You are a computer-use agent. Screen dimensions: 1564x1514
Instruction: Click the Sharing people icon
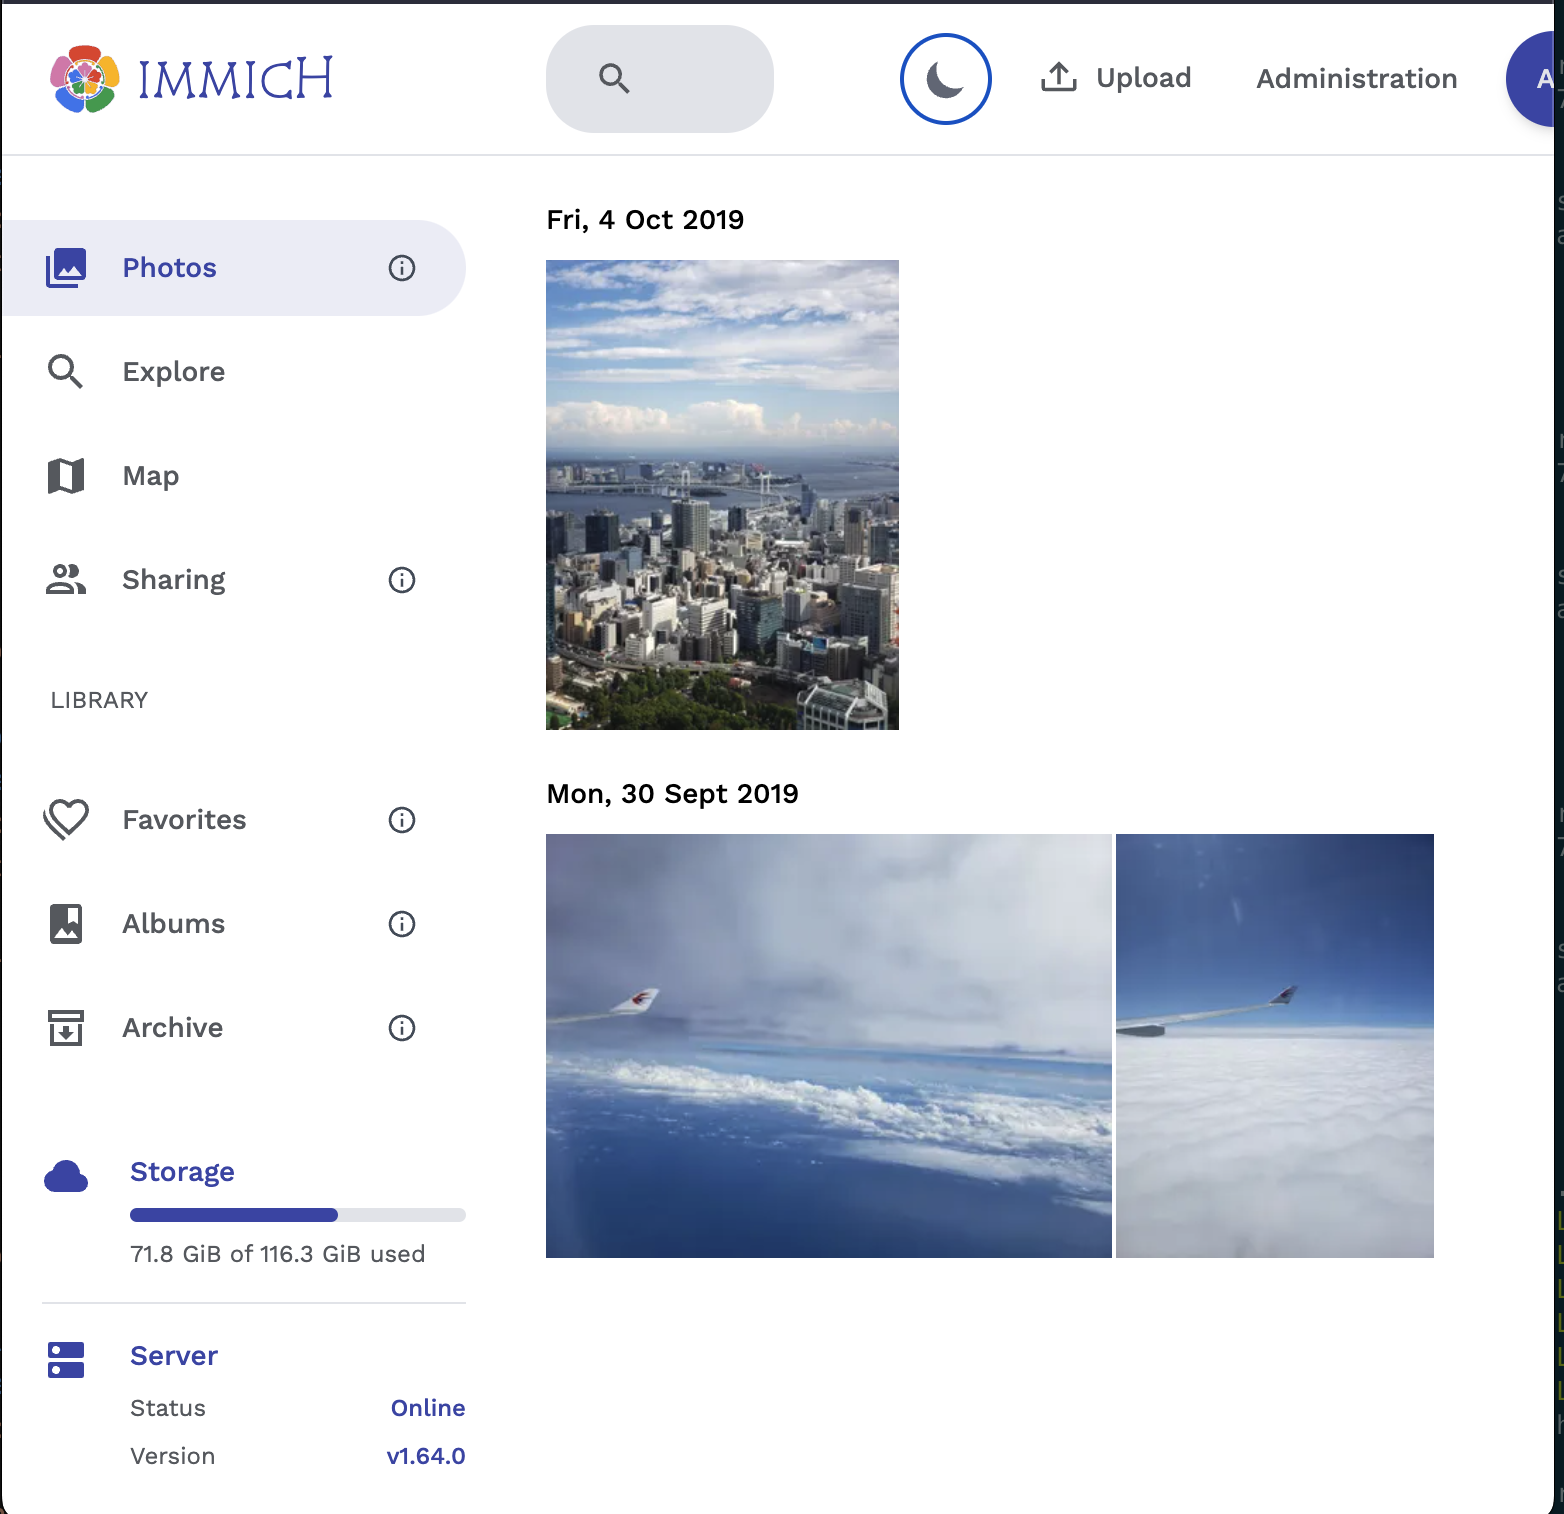pos(66,580)
